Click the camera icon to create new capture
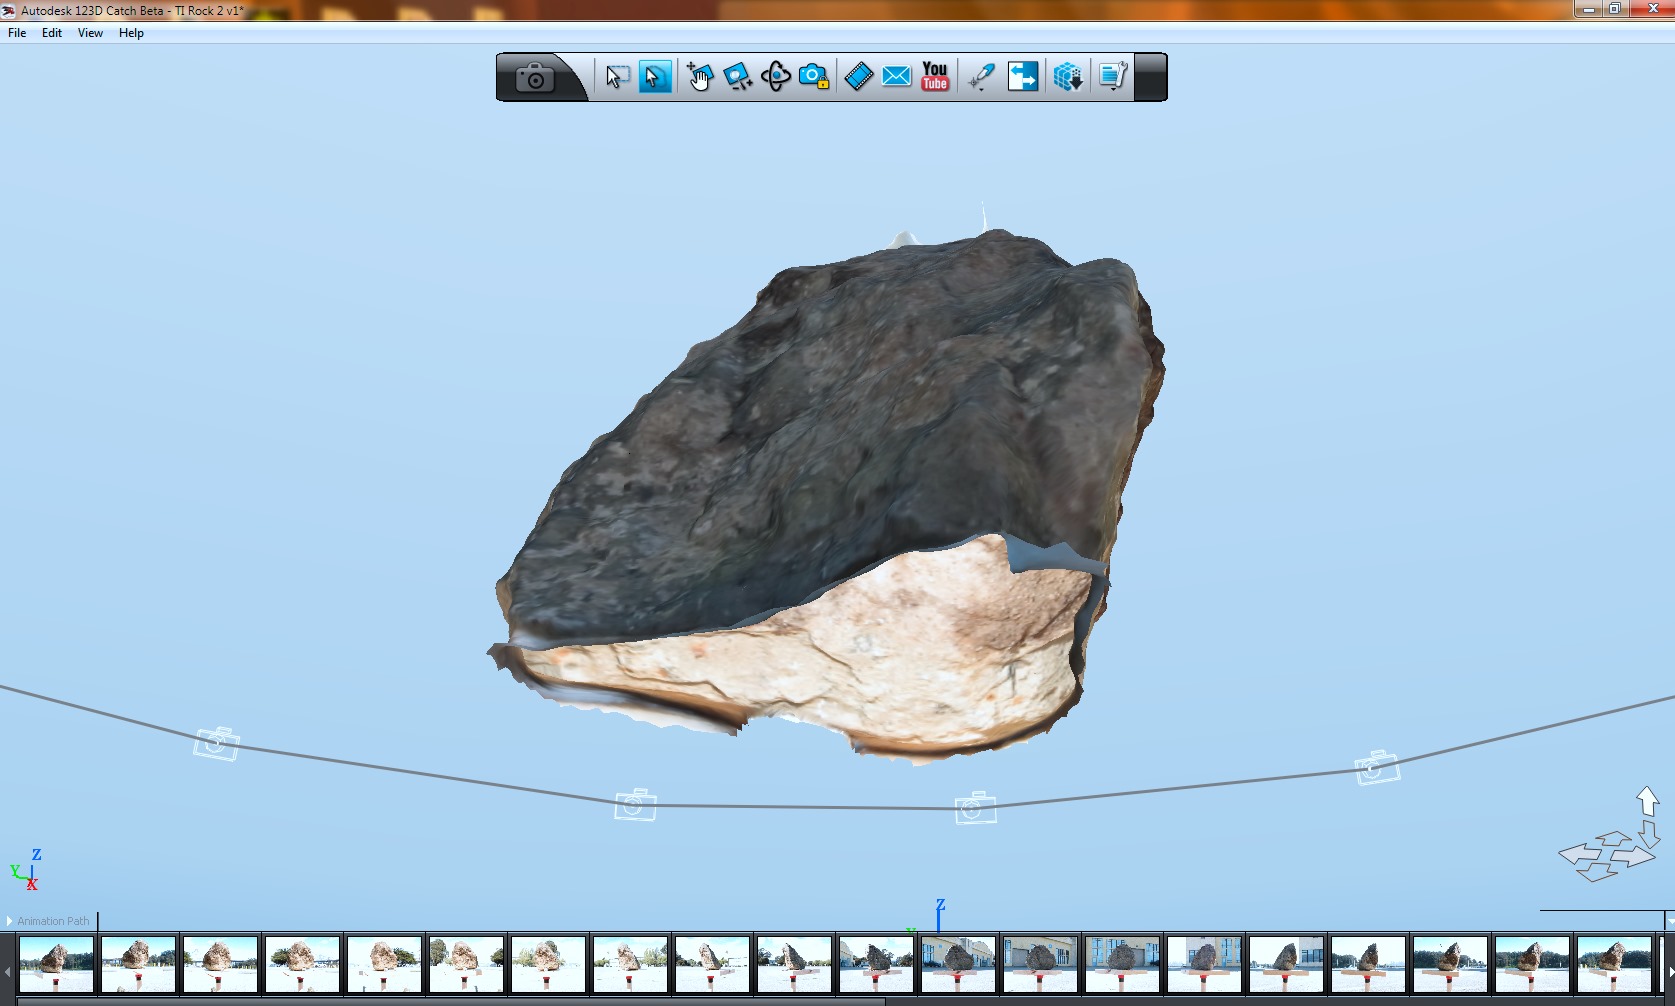Viewport: 1675px width, 1006px height. tap(534, 77)
